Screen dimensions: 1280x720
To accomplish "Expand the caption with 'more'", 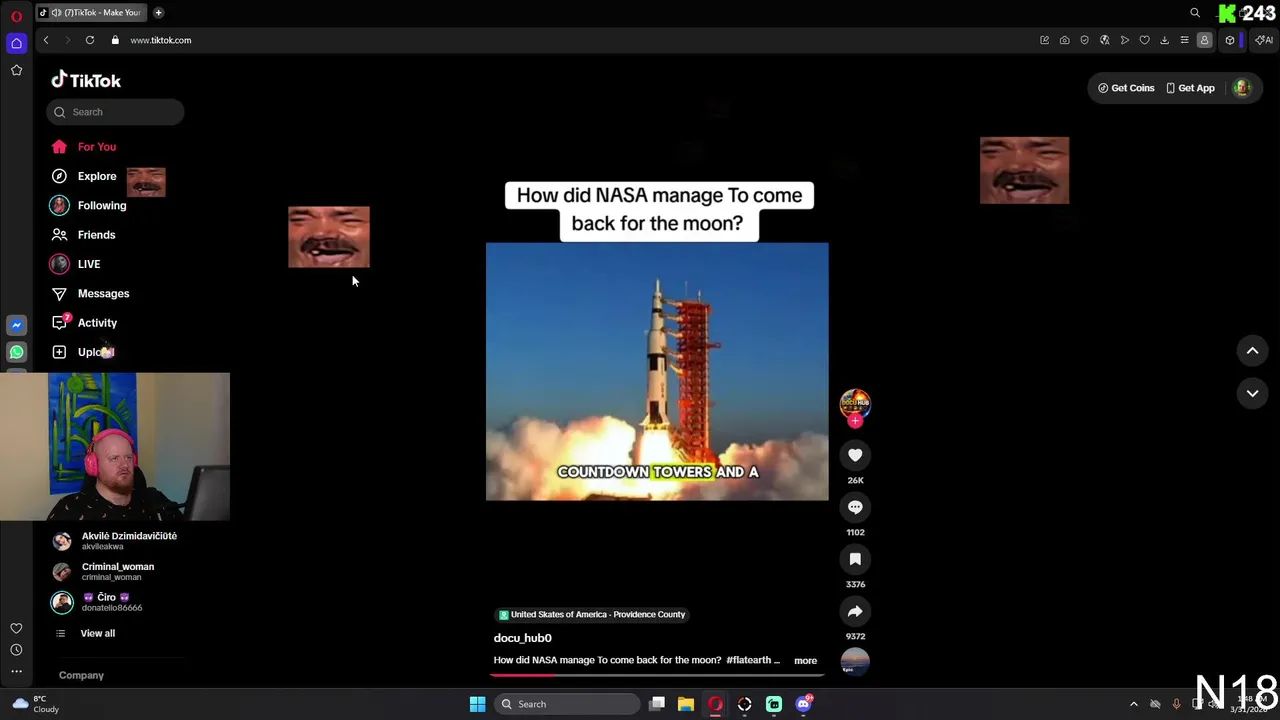I will (805, 660).
